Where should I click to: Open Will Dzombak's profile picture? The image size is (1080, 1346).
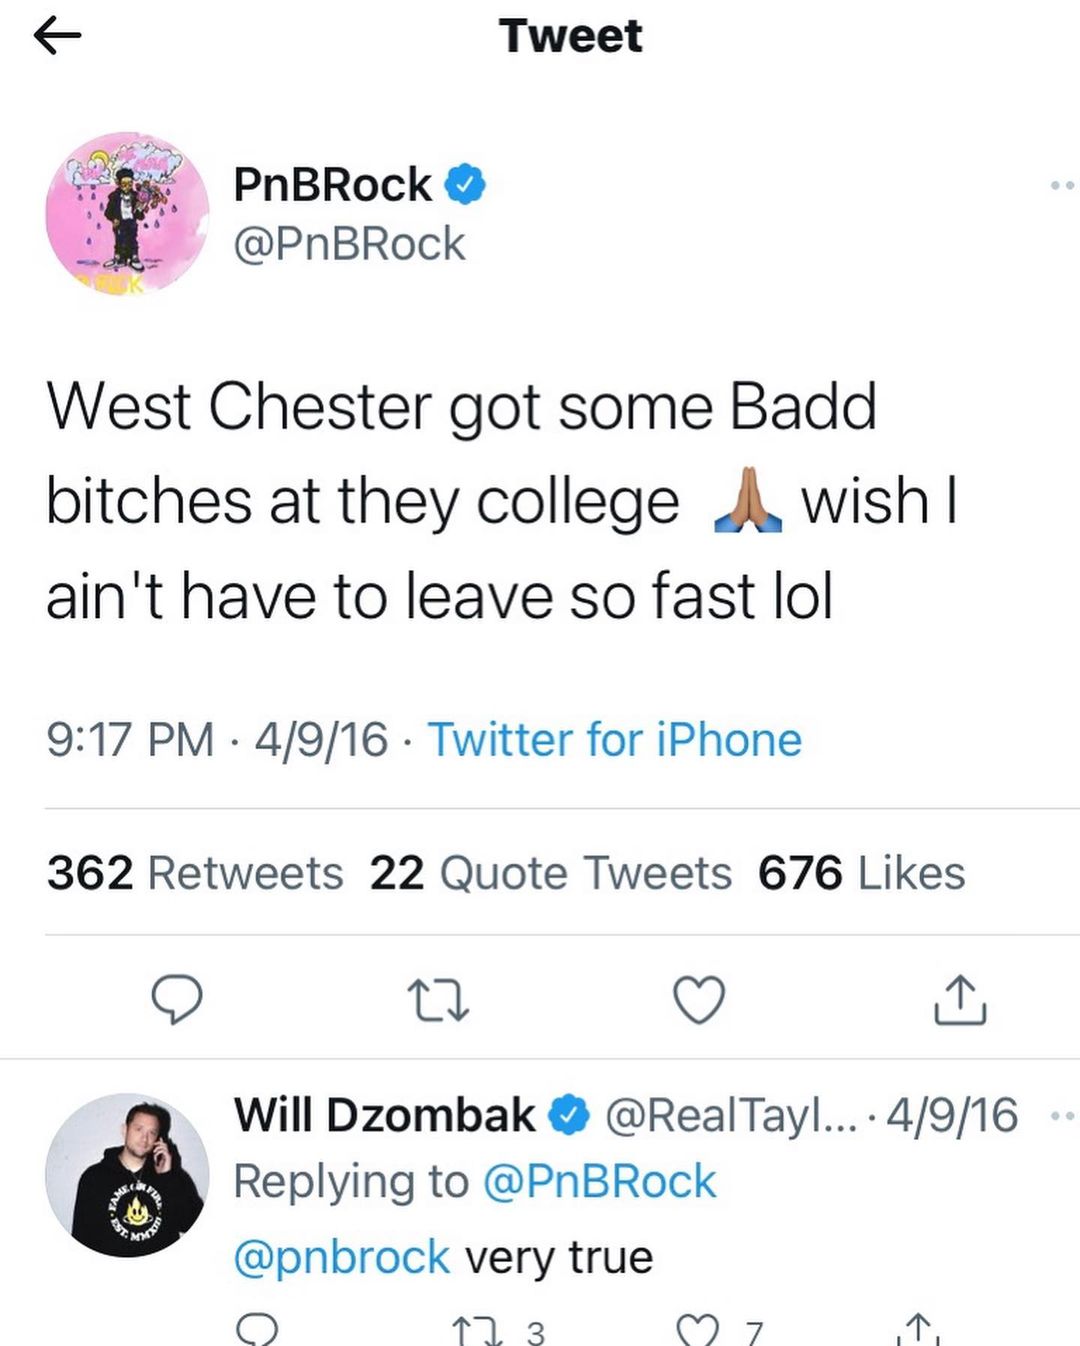pos(127,1175)
